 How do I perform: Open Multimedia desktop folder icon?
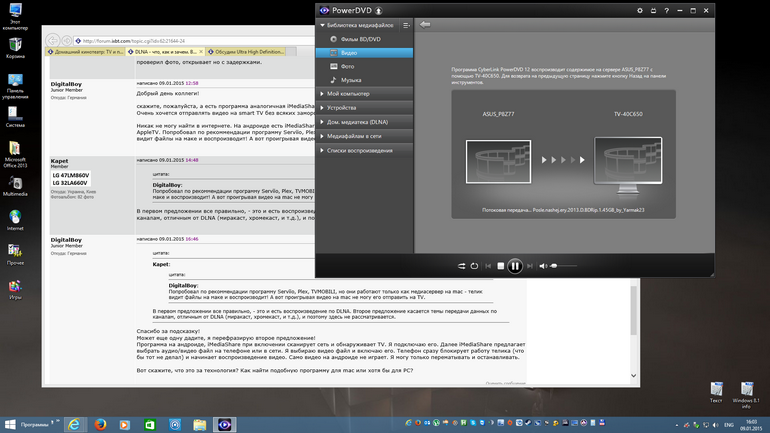(15, 186)
